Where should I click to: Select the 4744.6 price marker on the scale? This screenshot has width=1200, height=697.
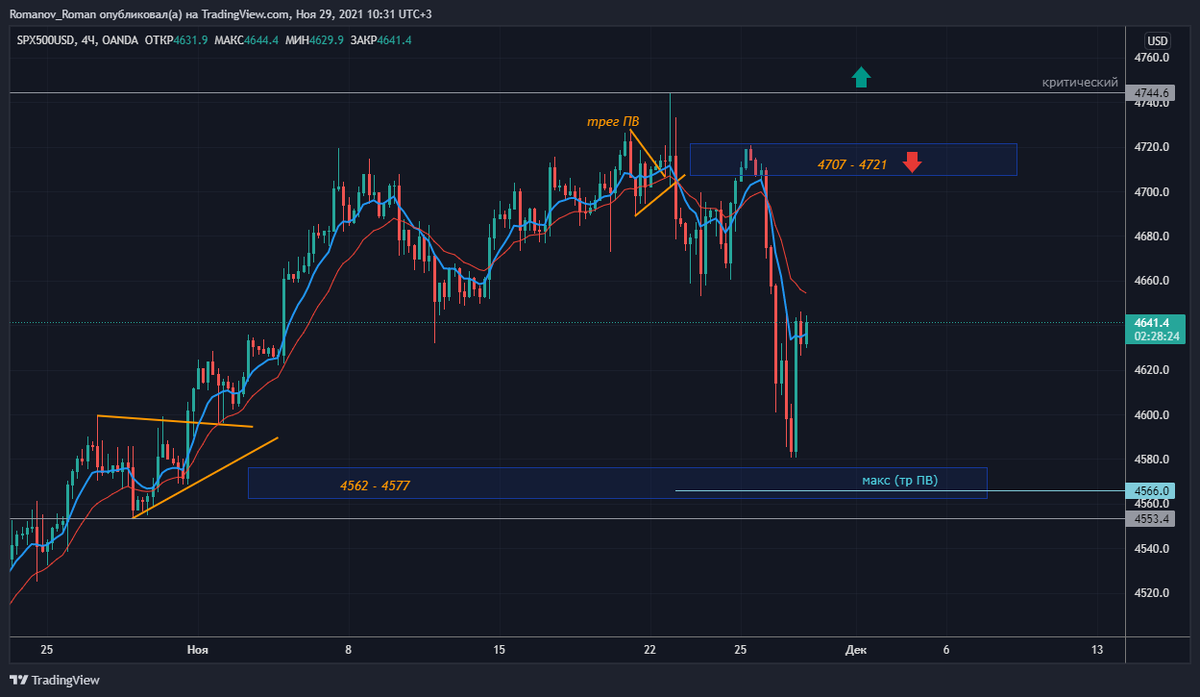coord(1152,91)
